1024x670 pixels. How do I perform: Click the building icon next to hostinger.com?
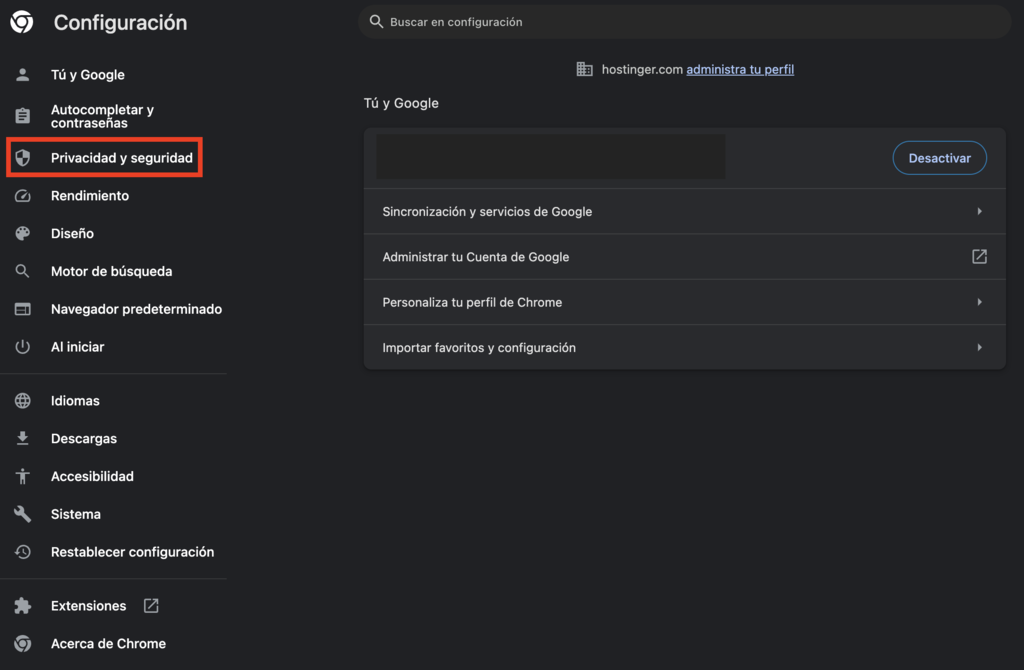coord(585,69)
